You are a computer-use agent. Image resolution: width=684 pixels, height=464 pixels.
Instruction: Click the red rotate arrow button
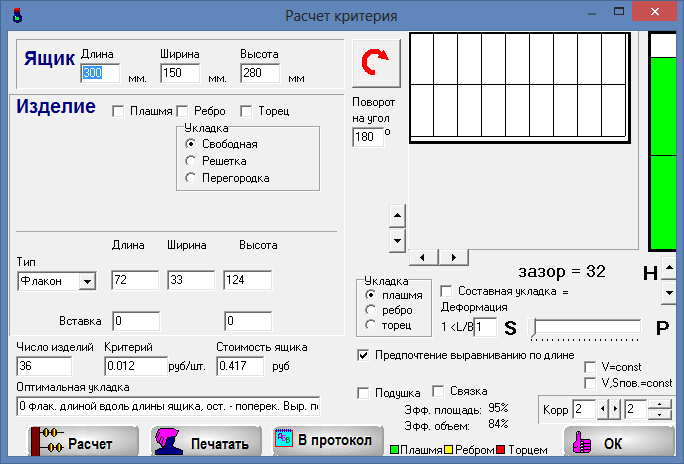(x=376, y=64)
